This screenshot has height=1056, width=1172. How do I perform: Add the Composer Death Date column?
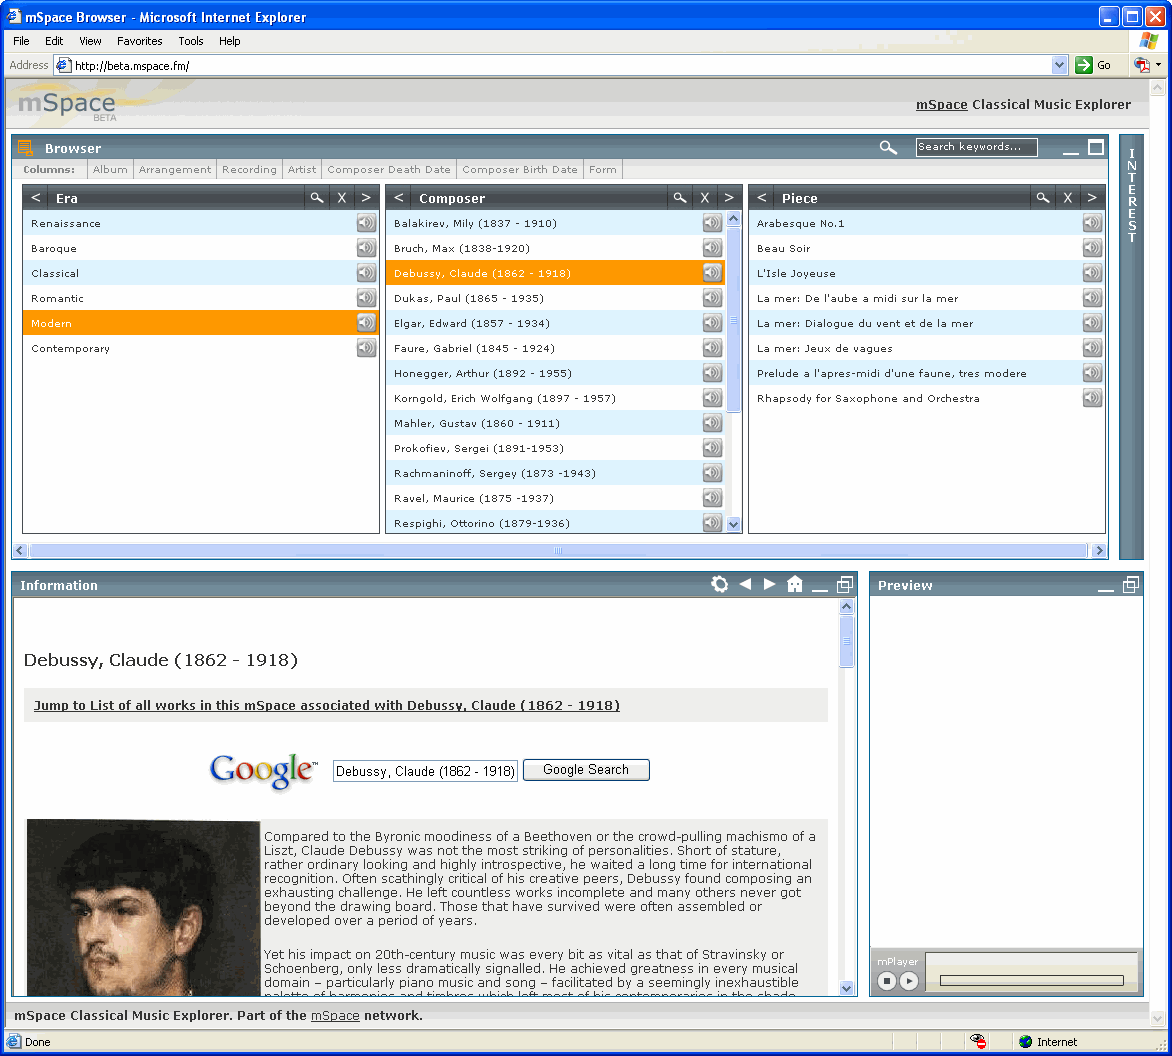click(389, 170)
